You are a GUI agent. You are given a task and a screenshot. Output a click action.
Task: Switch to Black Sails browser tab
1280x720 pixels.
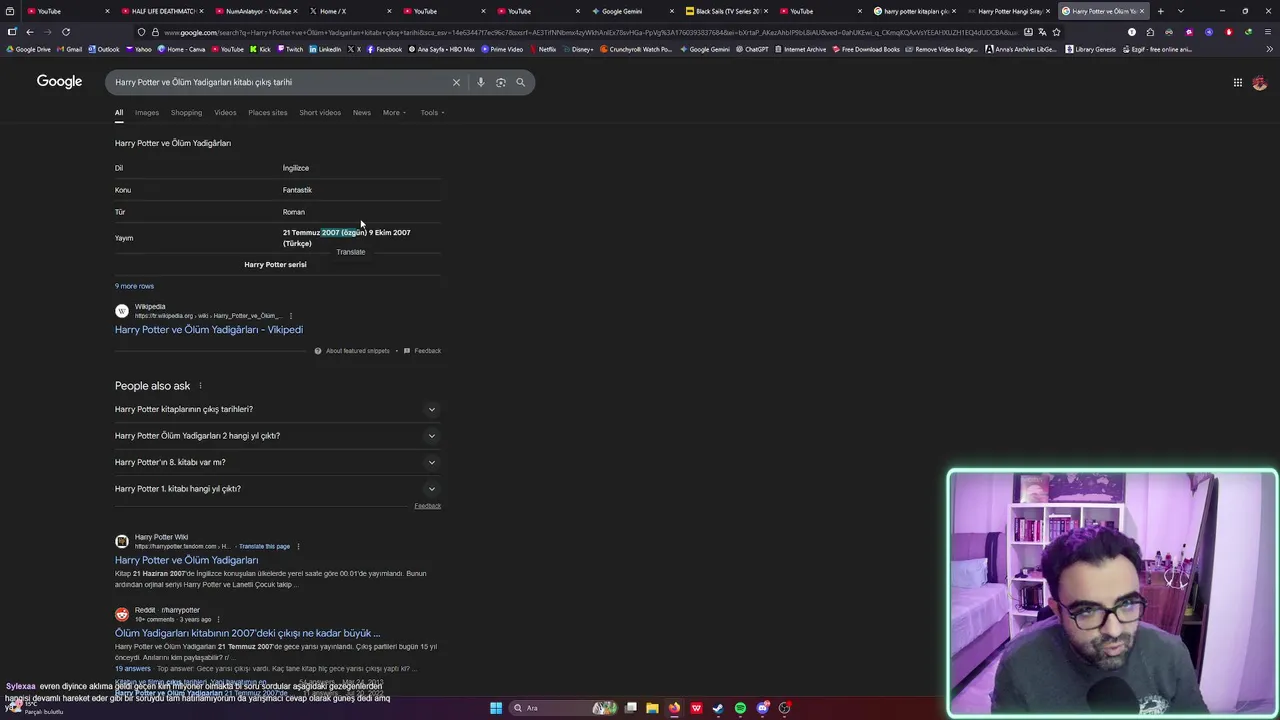tap(726, 11)
